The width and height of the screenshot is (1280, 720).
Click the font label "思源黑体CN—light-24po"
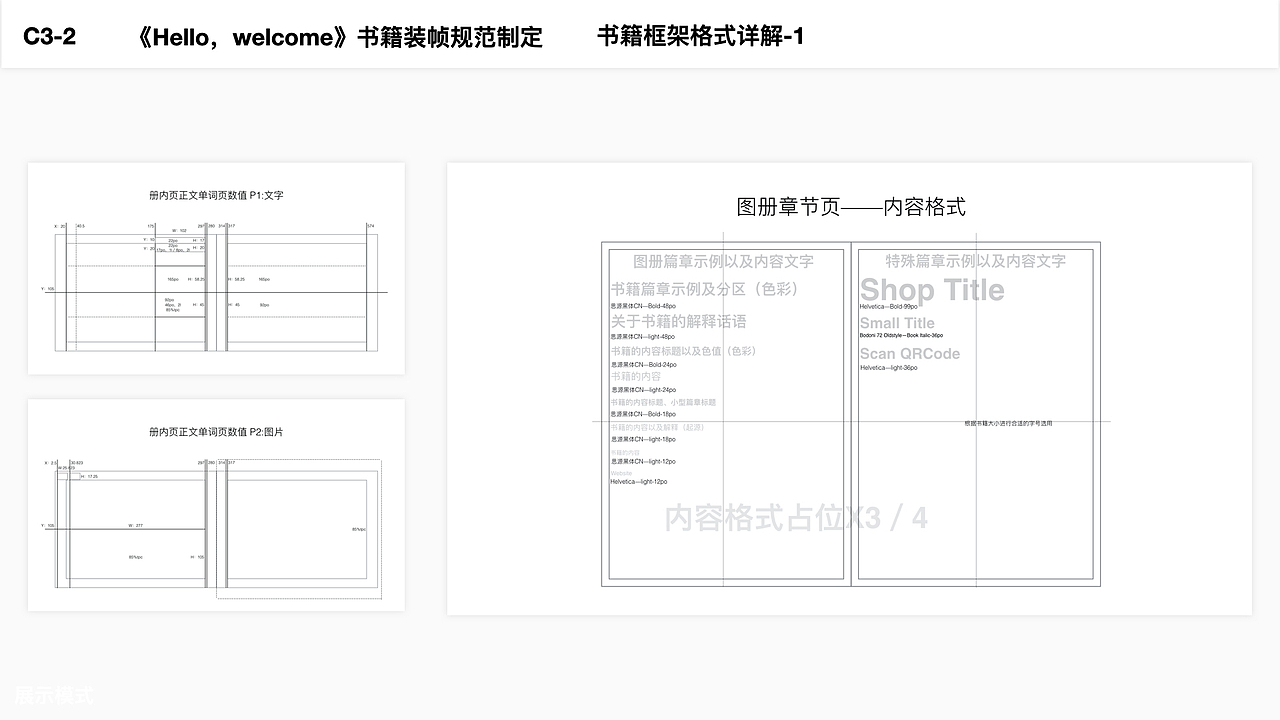coord(643,390)
